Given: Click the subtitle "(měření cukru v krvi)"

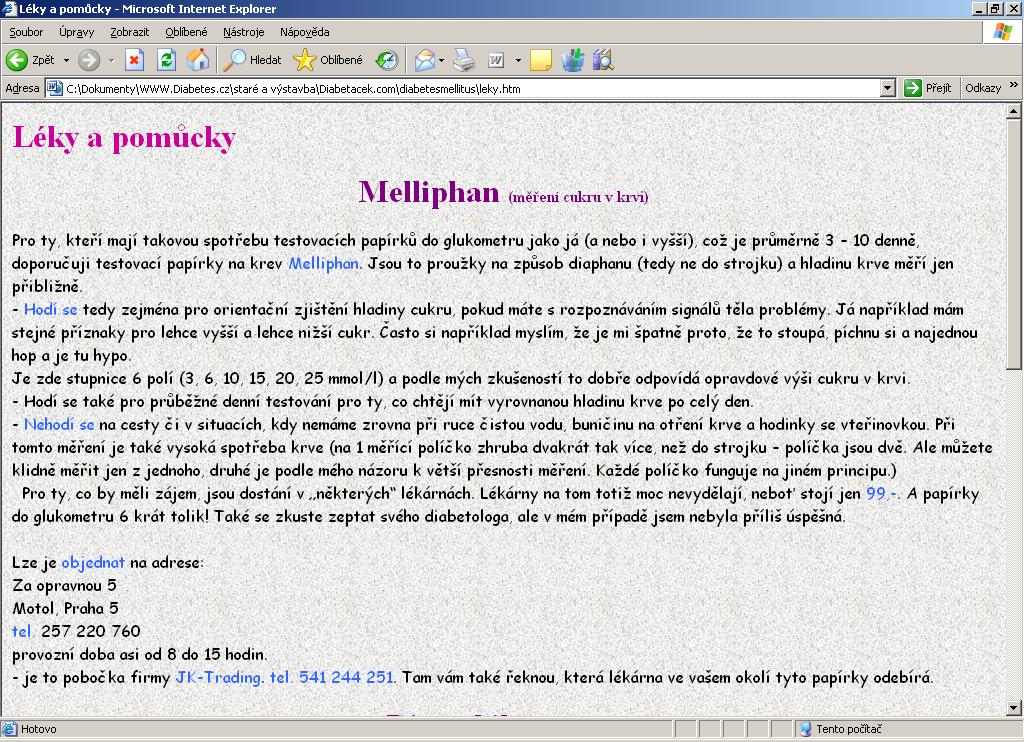Looking at the screenshot, I should [x=579, y=197].
